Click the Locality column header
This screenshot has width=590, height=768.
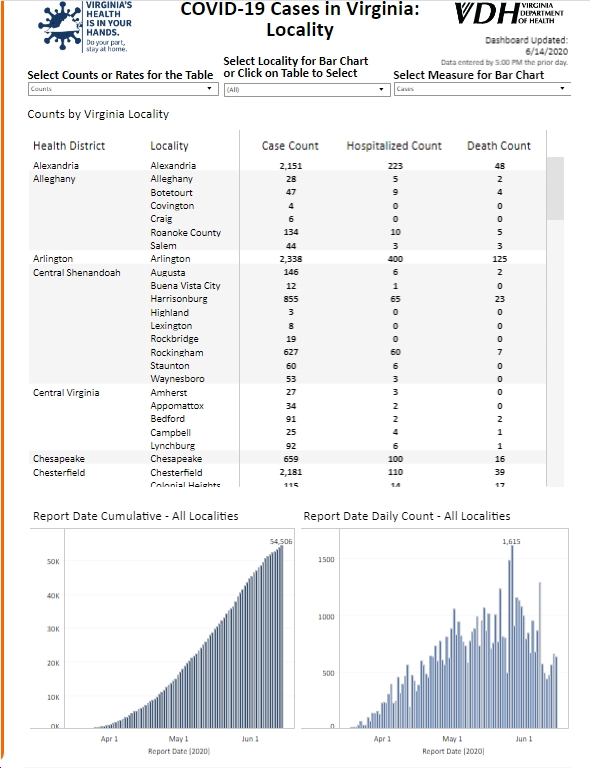point(169,146)
